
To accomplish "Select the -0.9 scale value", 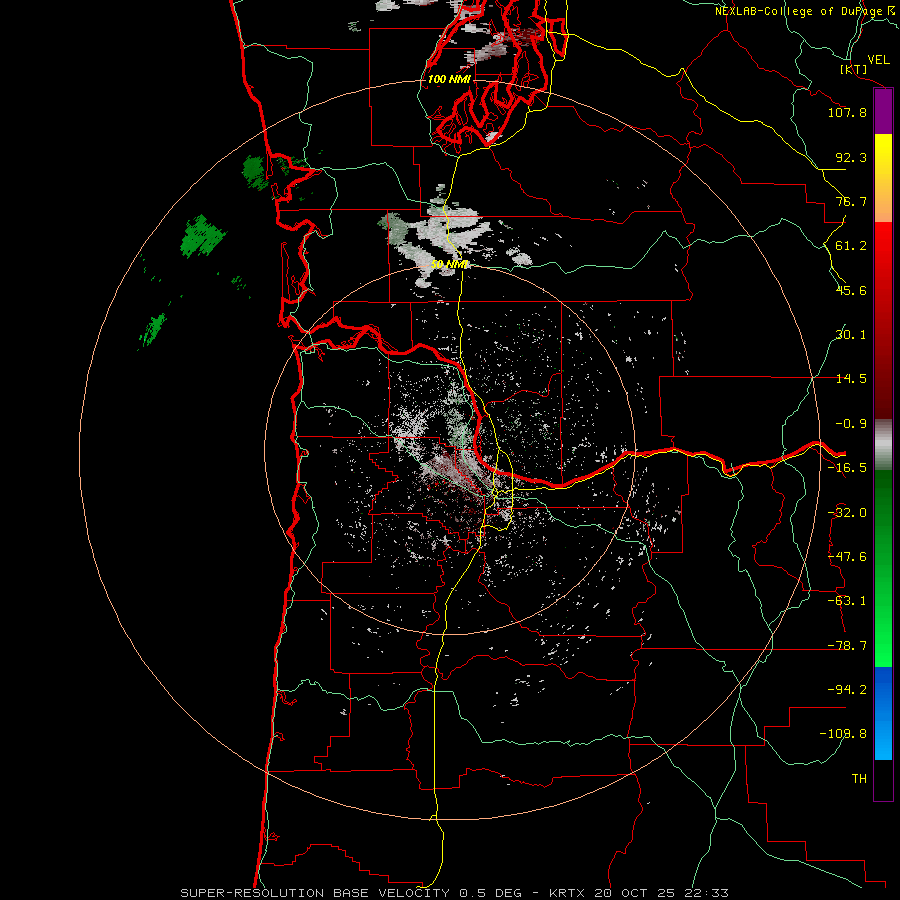I will [851, 424].
